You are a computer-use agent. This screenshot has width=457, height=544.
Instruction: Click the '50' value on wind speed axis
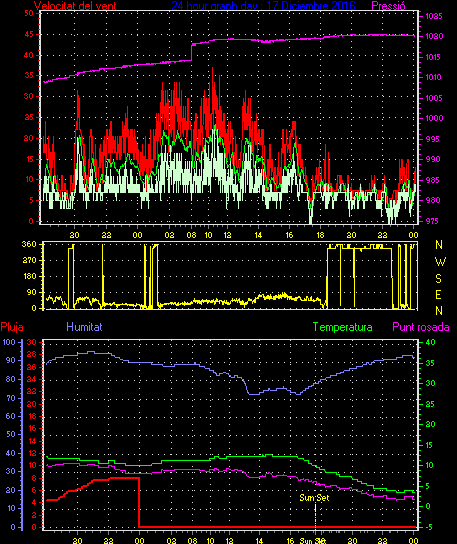pyautogui.click(x=29, y=13)
